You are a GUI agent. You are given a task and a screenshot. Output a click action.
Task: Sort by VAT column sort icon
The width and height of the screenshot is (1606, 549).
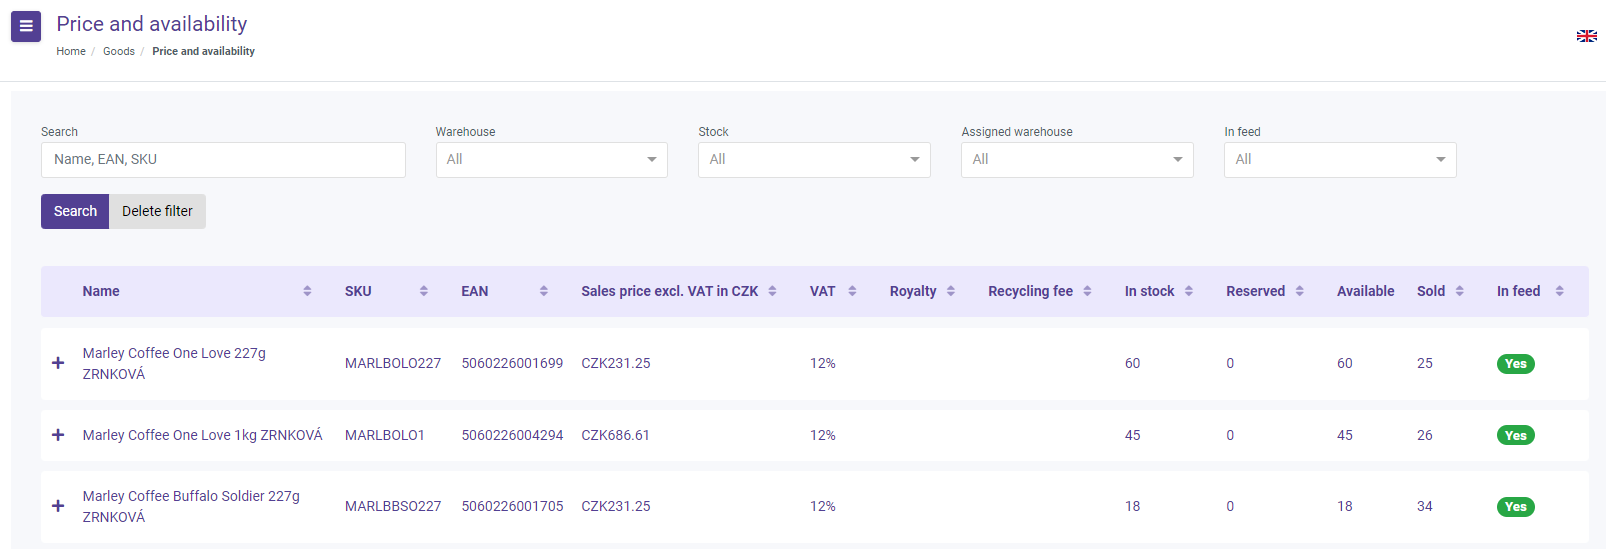click(852, 291)
